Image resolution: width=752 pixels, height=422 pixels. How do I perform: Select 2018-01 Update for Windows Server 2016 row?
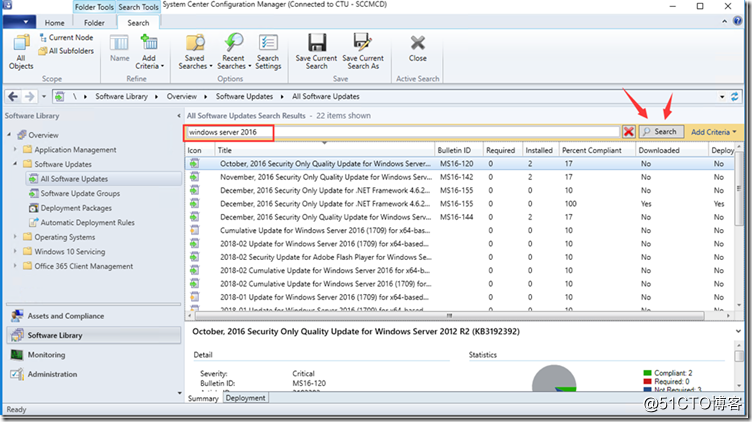(x=459, y=297)
